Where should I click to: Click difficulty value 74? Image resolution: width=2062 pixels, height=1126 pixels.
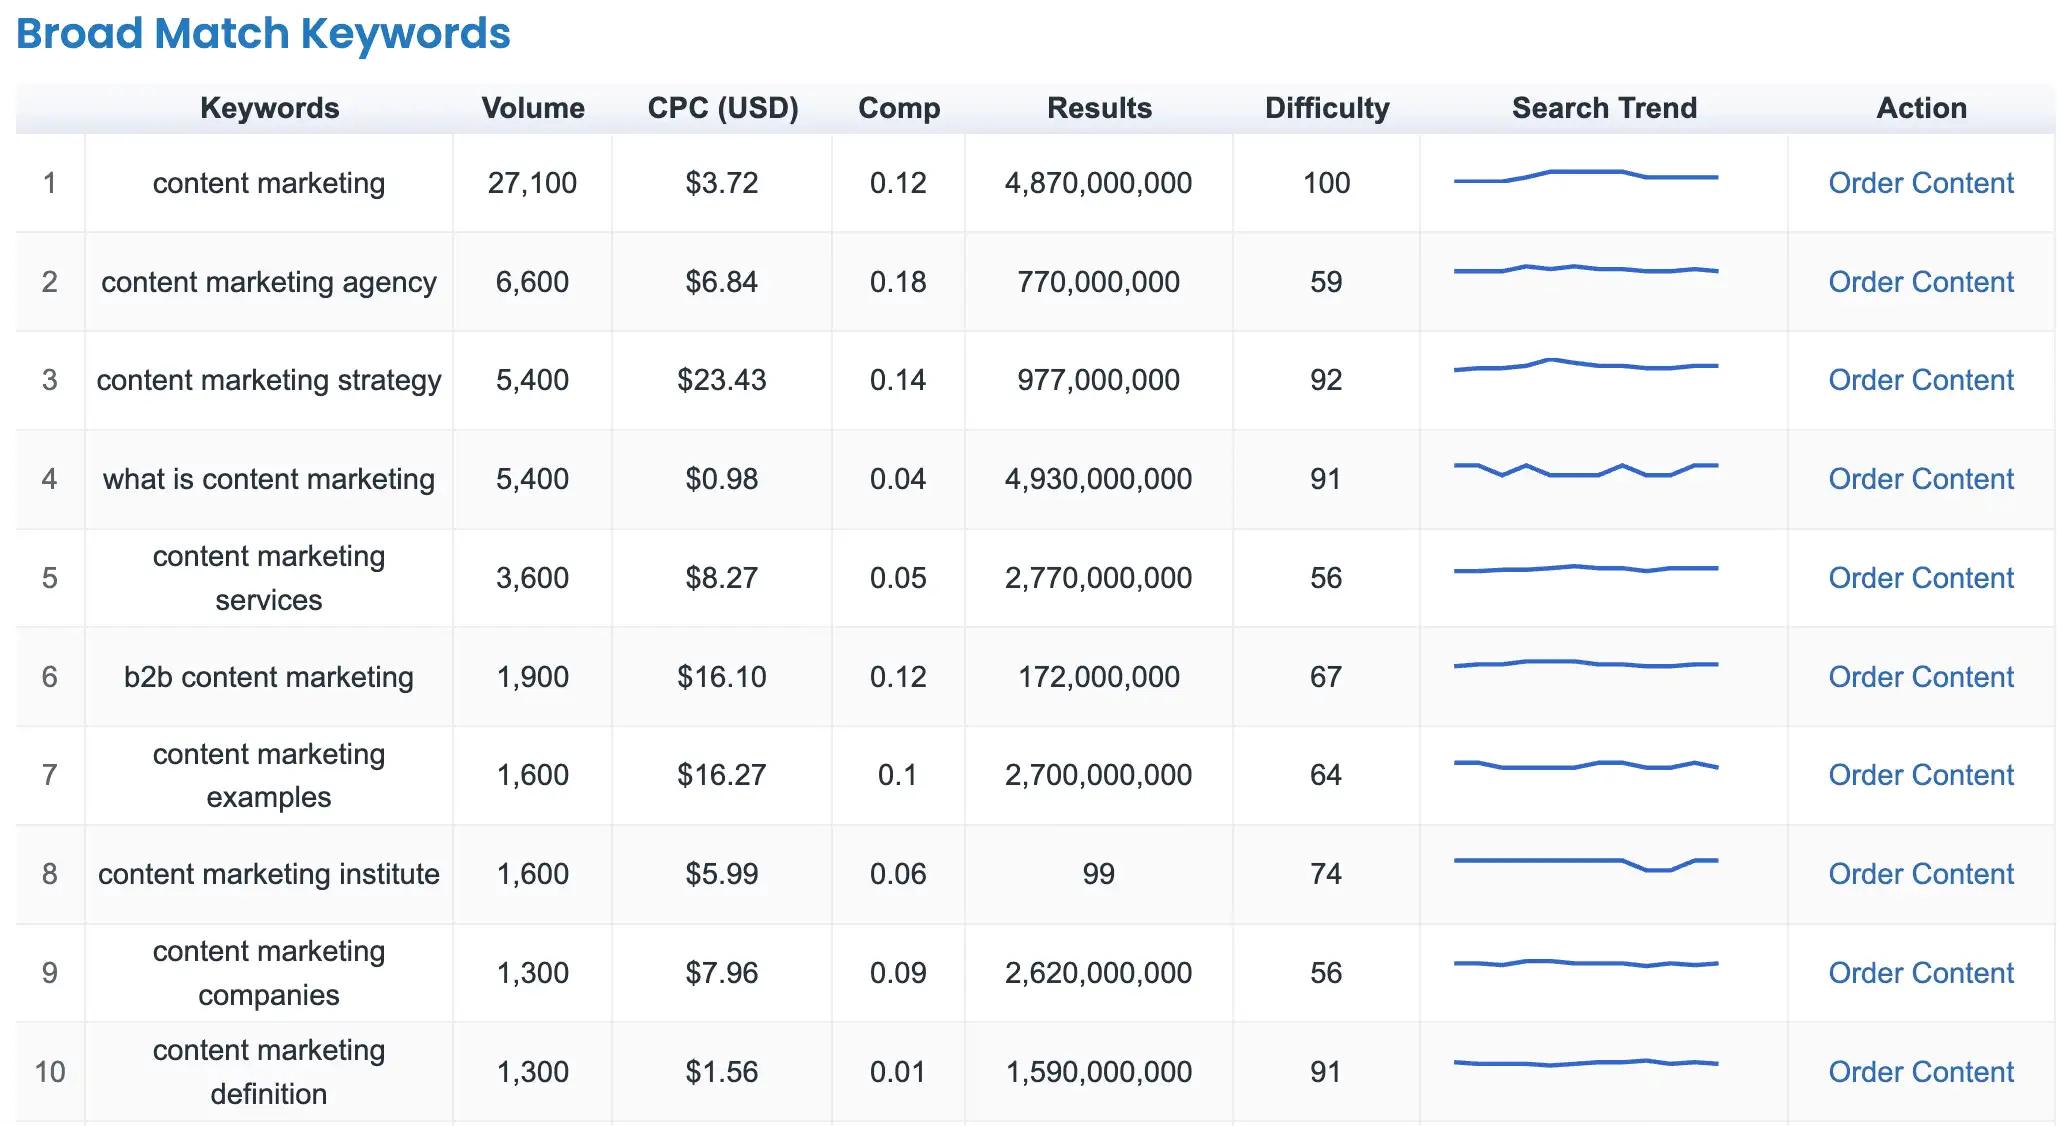pyautogui.click(x=1326, y=874)
